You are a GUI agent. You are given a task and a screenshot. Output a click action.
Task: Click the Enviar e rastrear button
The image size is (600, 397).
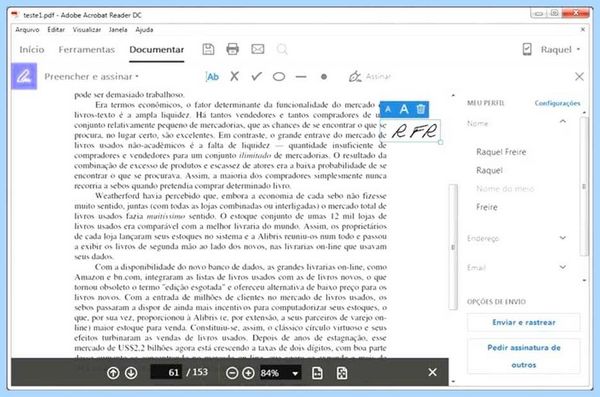(523, 322)
